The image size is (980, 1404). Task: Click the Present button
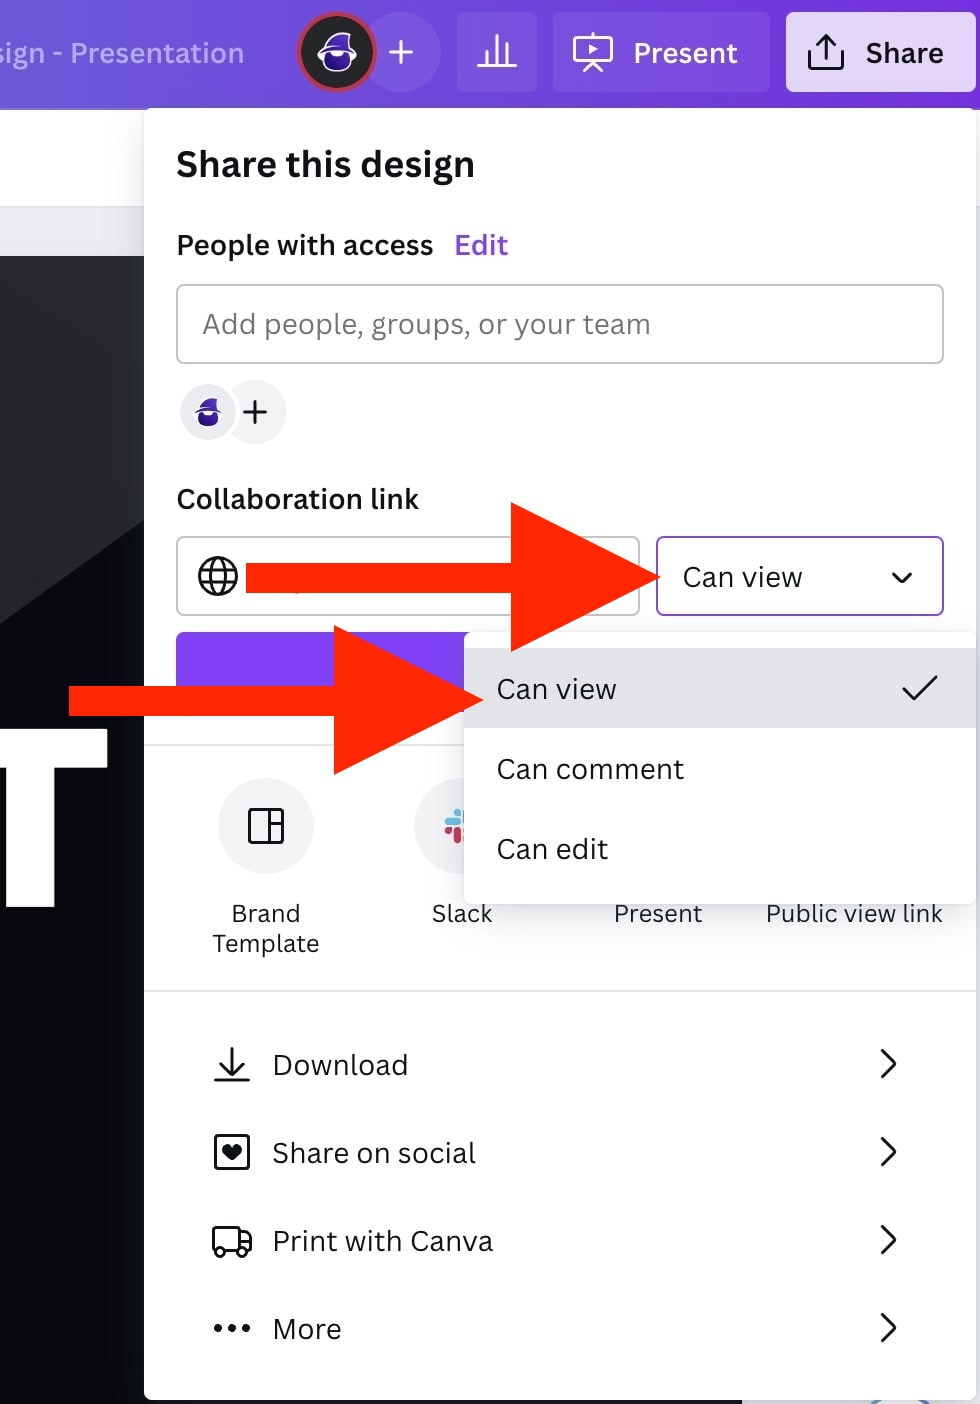pyautogui.click(x=661, y=52)
